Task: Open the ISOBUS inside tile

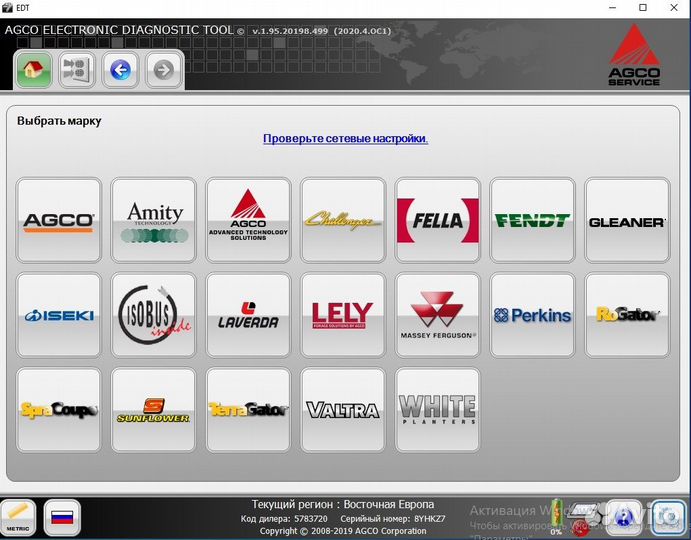Action: [x=153, y=315]
